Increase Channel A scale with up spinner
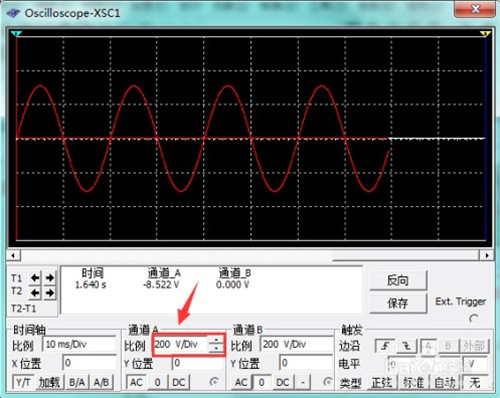The width and height of the screenshot is (500, 398). click(x=216, y=340)
